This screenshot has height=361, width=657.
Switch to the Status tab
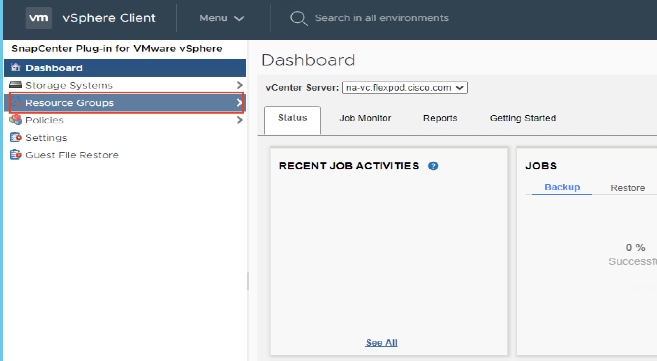click(292, 120)
